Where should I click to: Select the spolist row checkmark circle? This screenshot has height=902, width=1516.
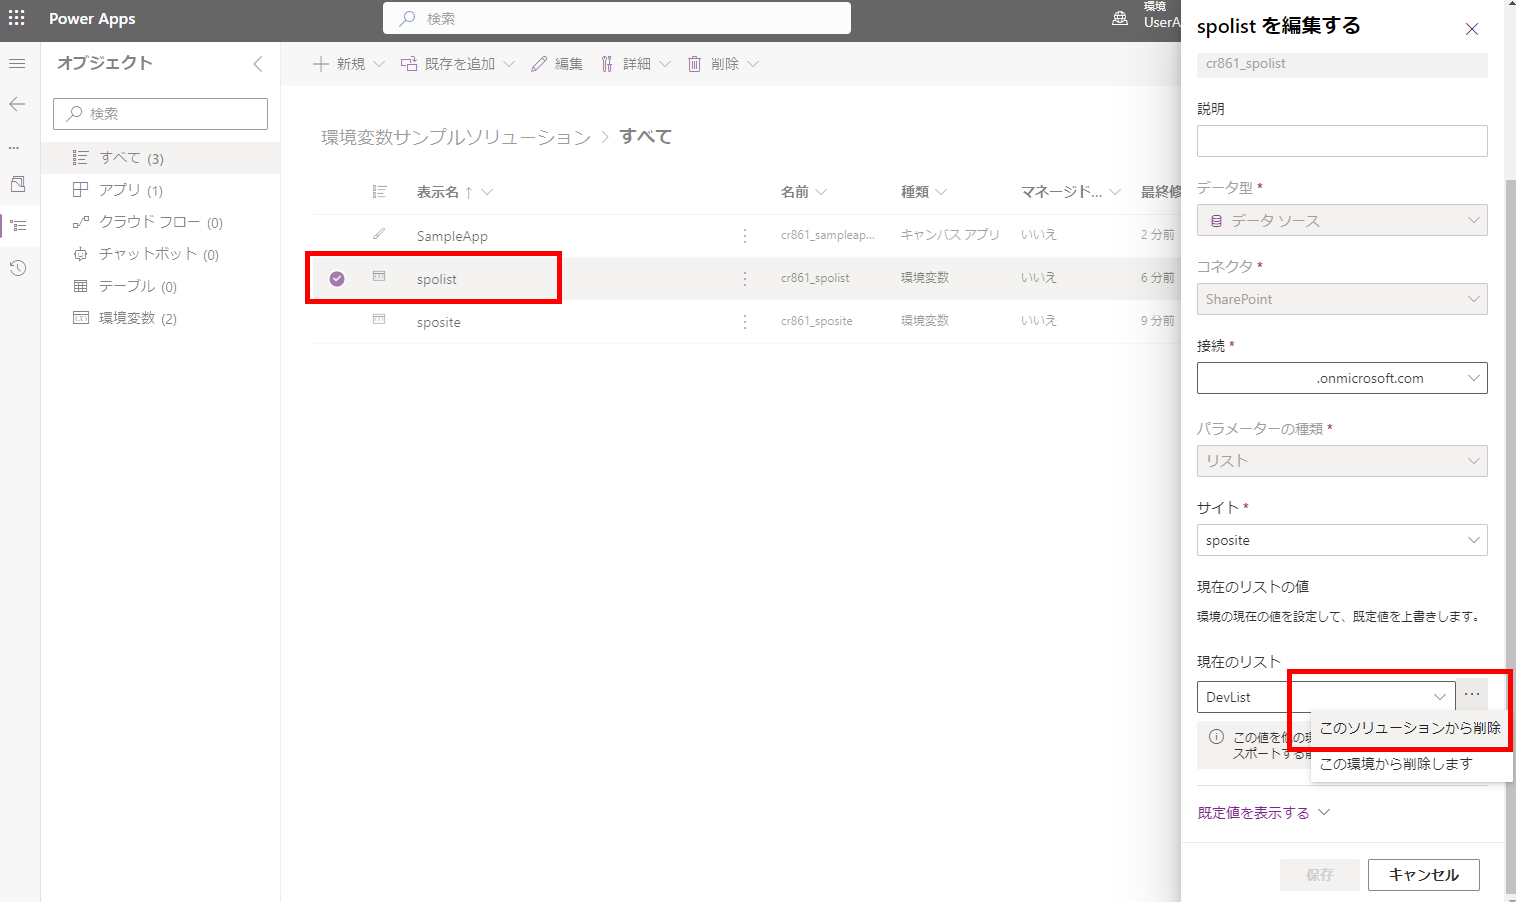[336, 279]
